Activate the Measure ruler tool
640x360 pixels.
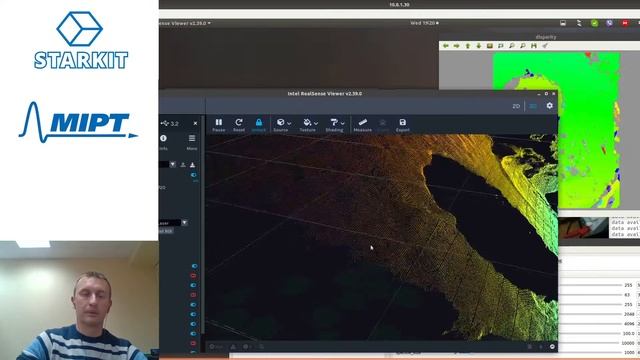click(x=362, y=124)
